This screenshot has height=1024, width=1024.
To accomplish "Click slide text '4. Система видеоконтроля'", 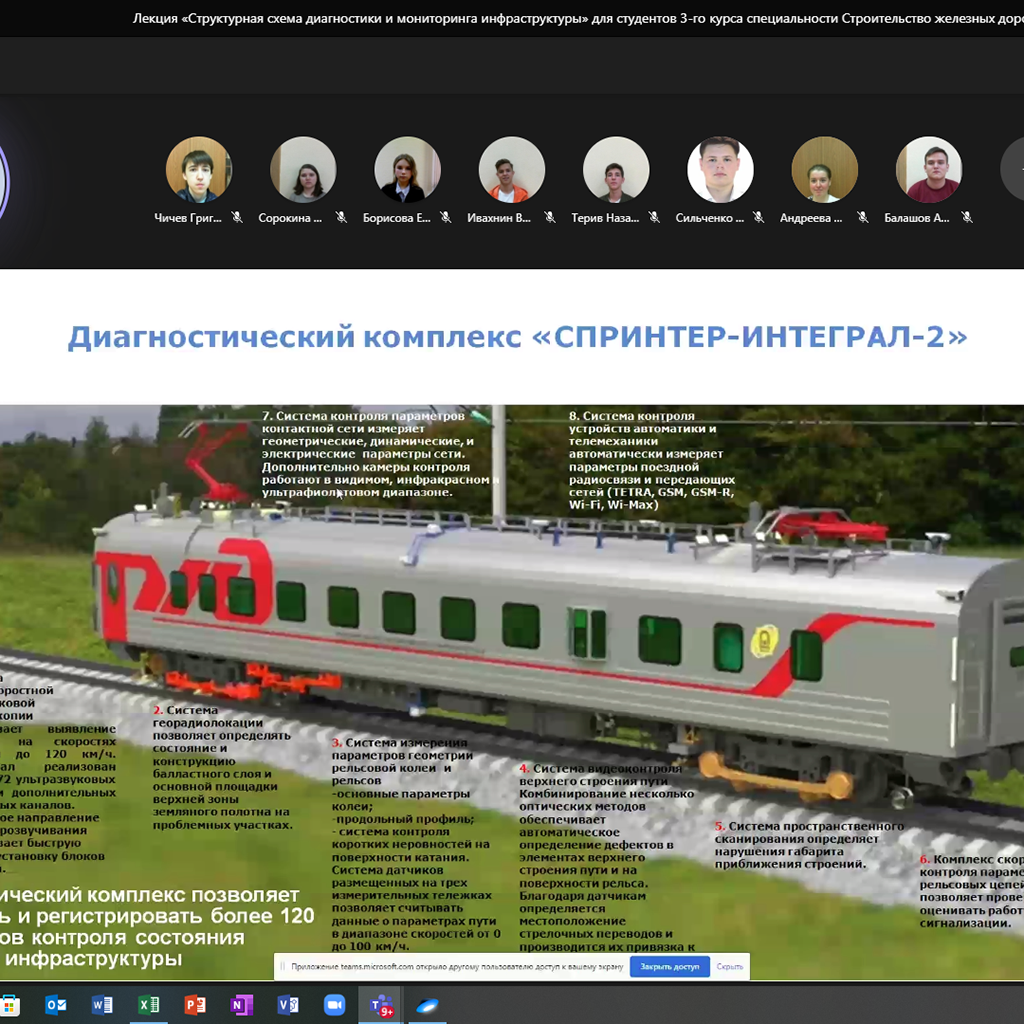I will (x=600, y=769).
